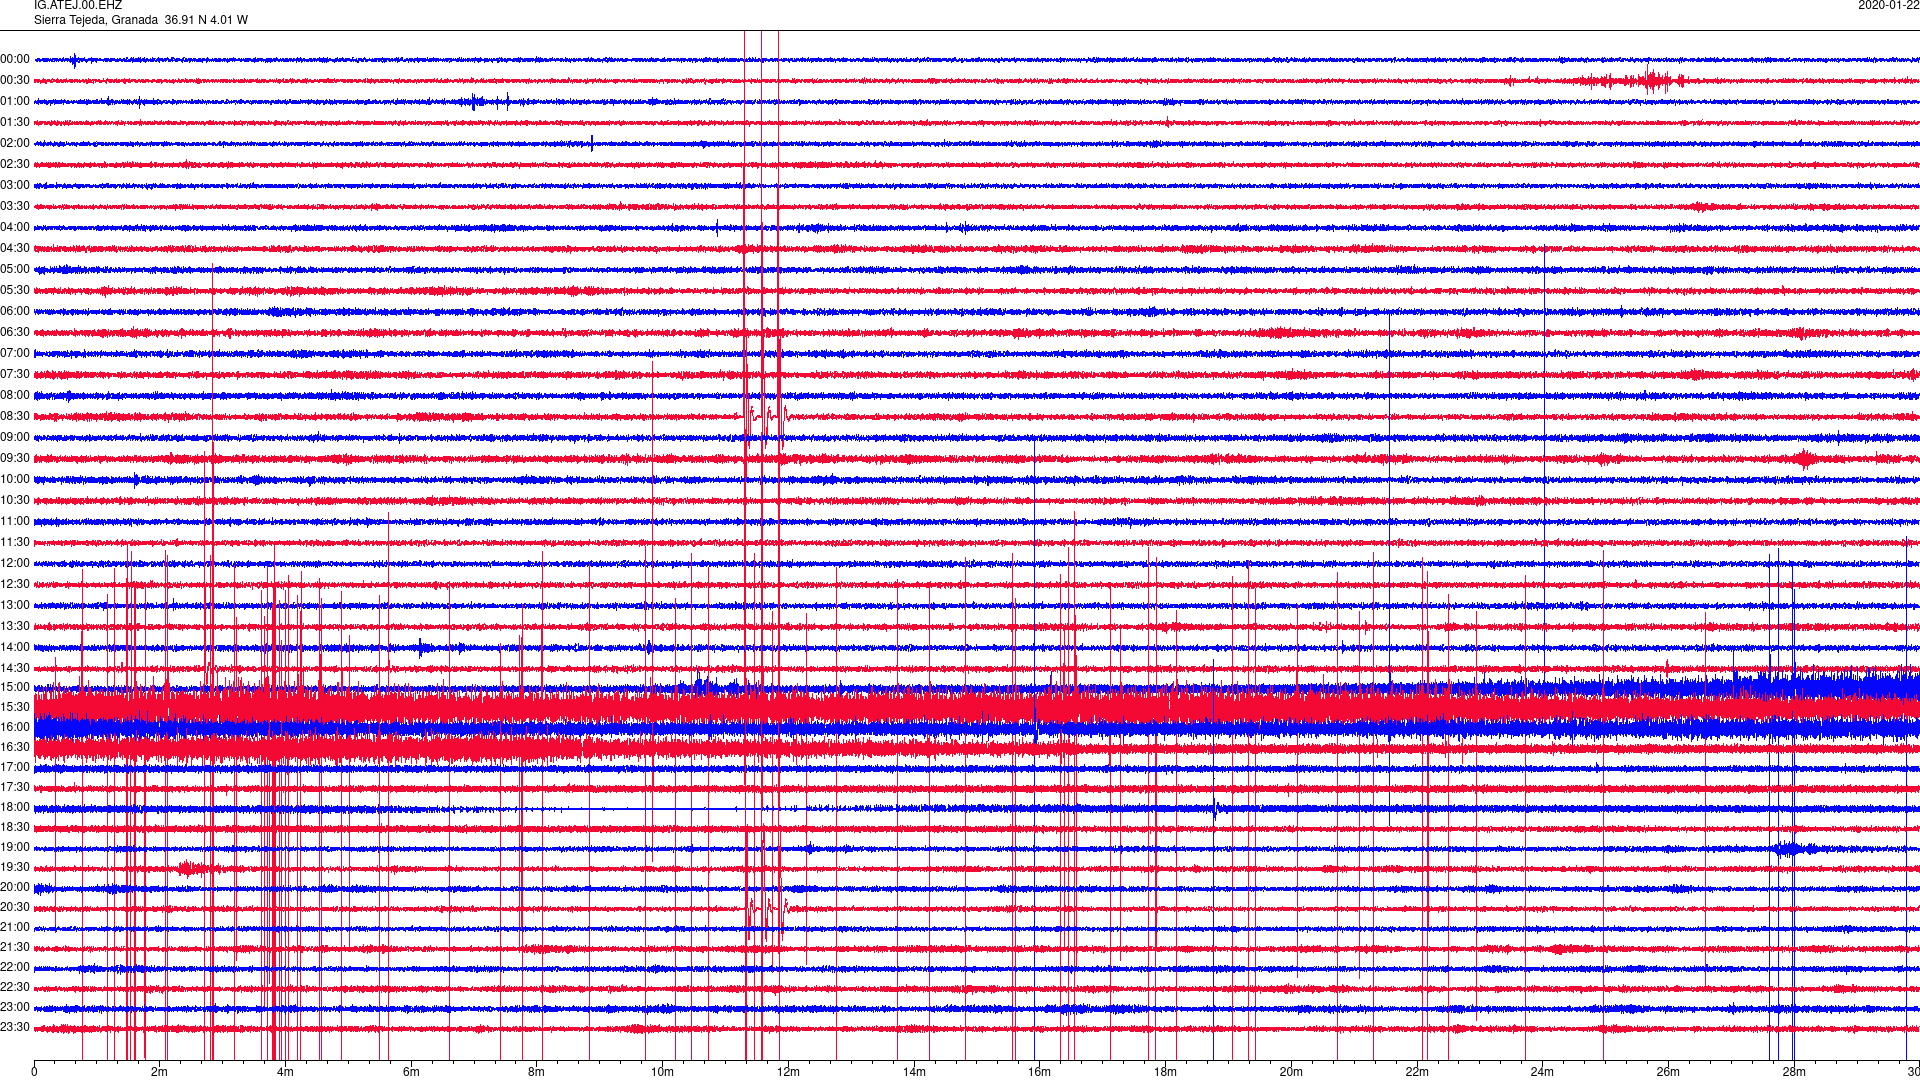Viewport: 1920px width, 1080px height.
Task: Click the 10m tick on time axis
Action: (662, 1072)
